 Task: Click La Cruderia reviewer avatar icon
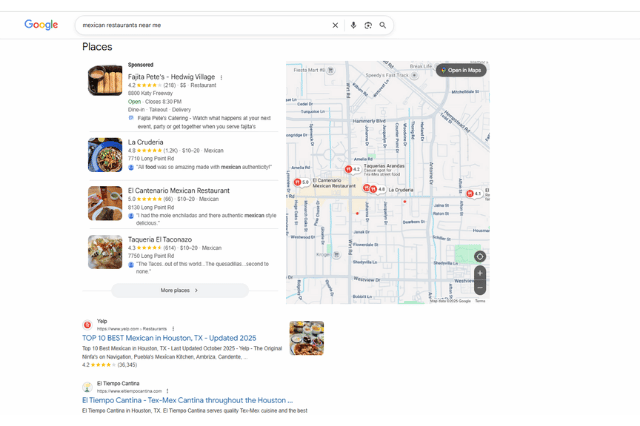point(131,167)
